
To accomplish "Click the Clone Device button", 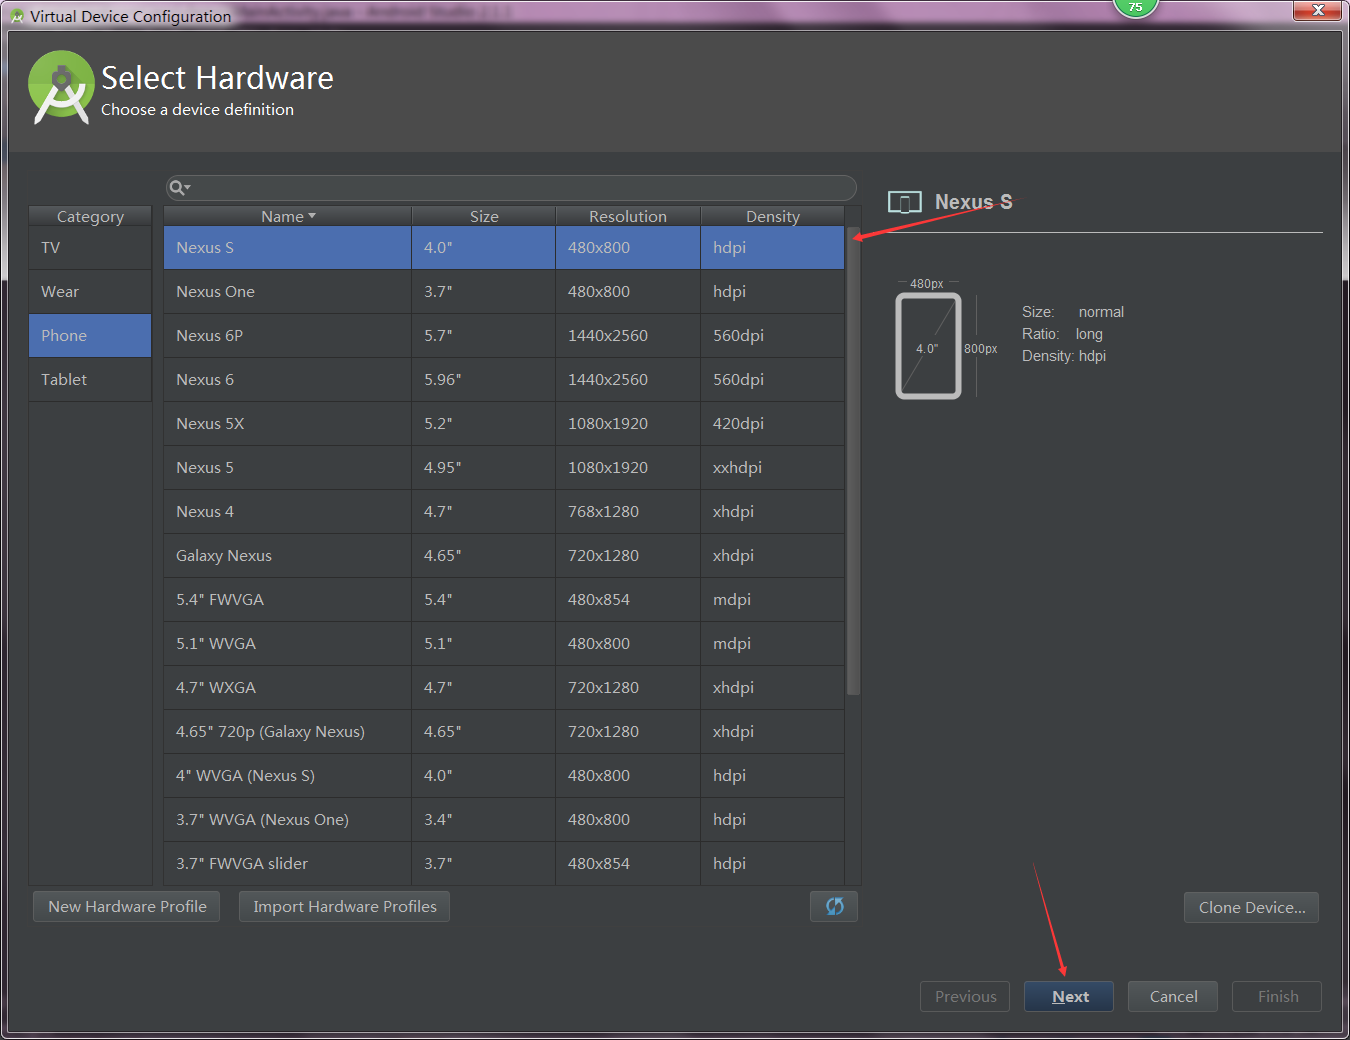I will coord(1252,907).
